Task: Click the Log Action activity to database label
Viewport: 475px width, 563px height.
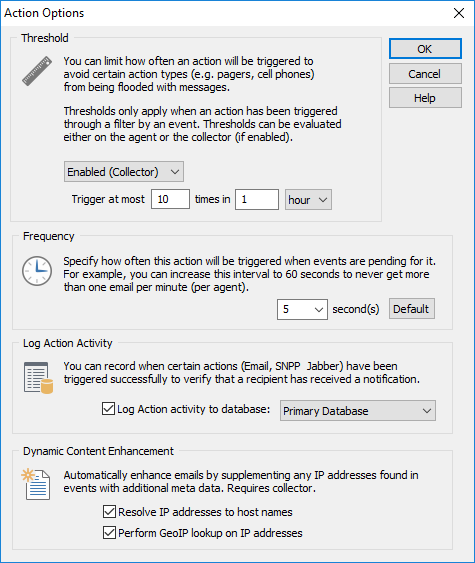Action: point(194,409)
